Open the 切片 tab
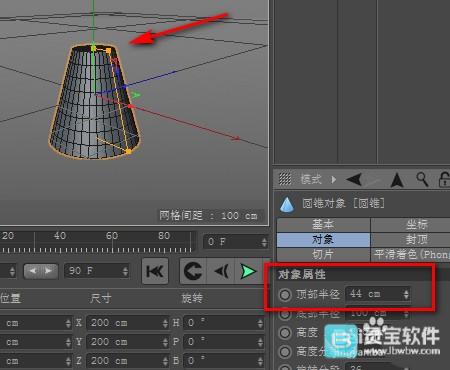 [x=323, y=255]
